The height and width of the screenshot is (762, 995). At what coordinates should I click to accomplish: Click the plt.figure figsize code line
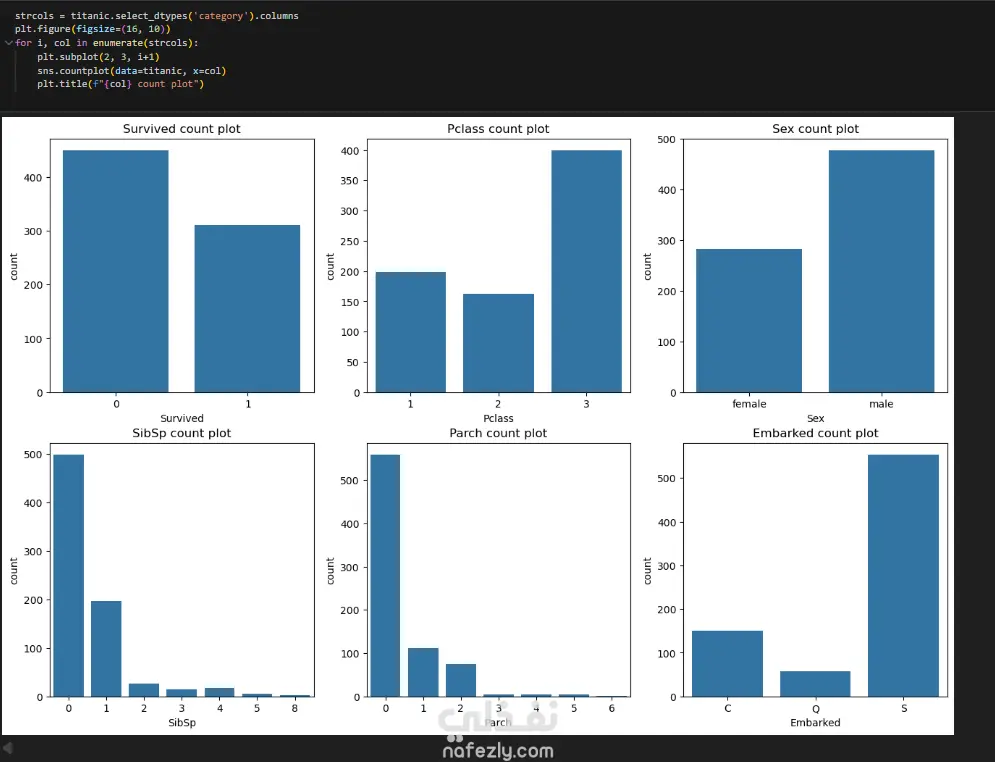click(x=93, y=29)
